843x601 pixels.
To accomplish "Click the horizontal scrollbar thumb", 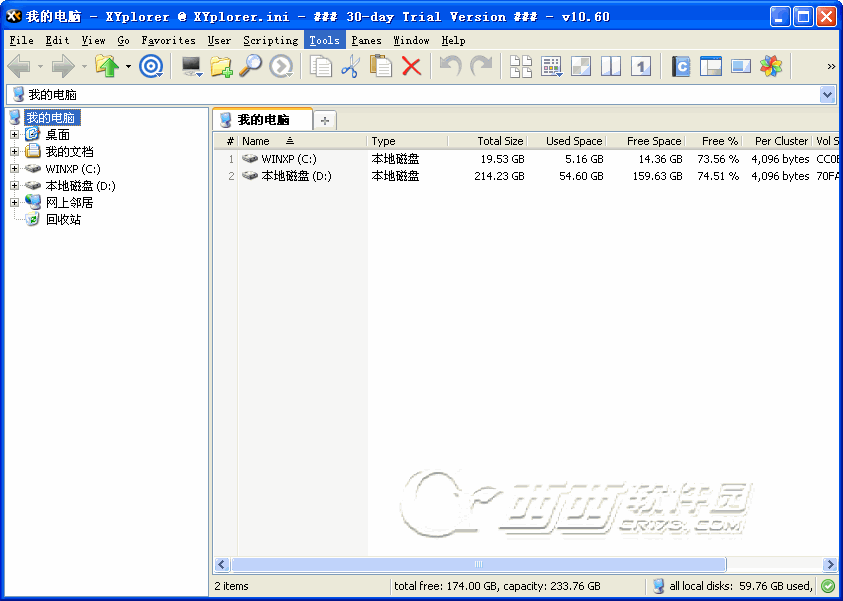I will tap(478, 564).
